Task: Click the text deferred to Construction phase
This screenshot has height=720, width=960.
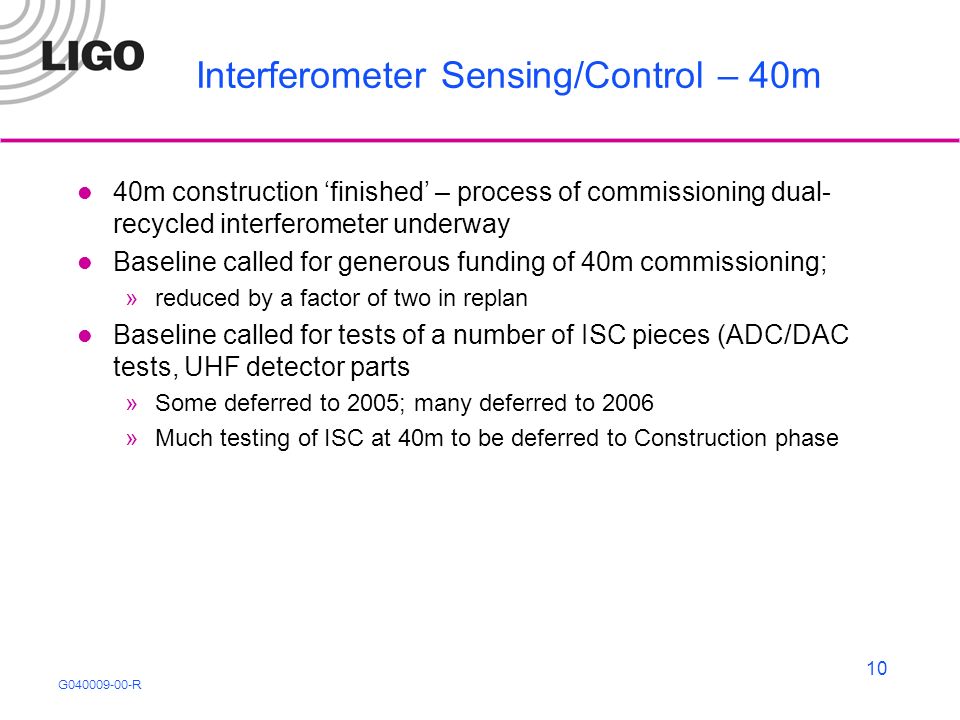Action: click(658, 438)
